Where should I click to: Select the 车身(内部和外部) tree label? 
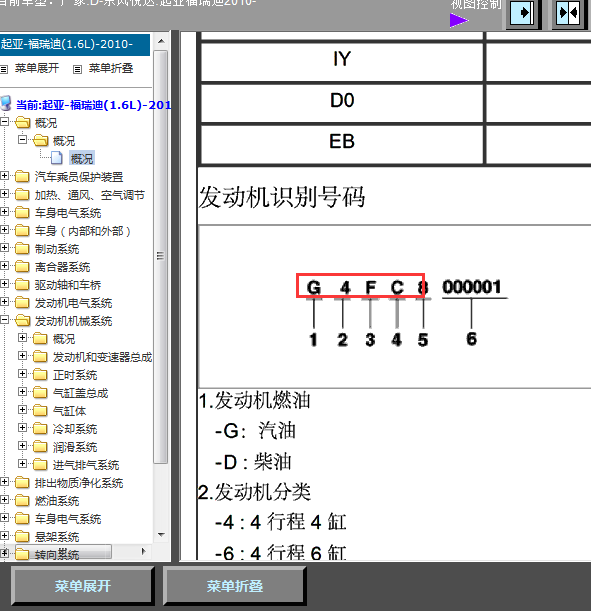tap(82, 231)
